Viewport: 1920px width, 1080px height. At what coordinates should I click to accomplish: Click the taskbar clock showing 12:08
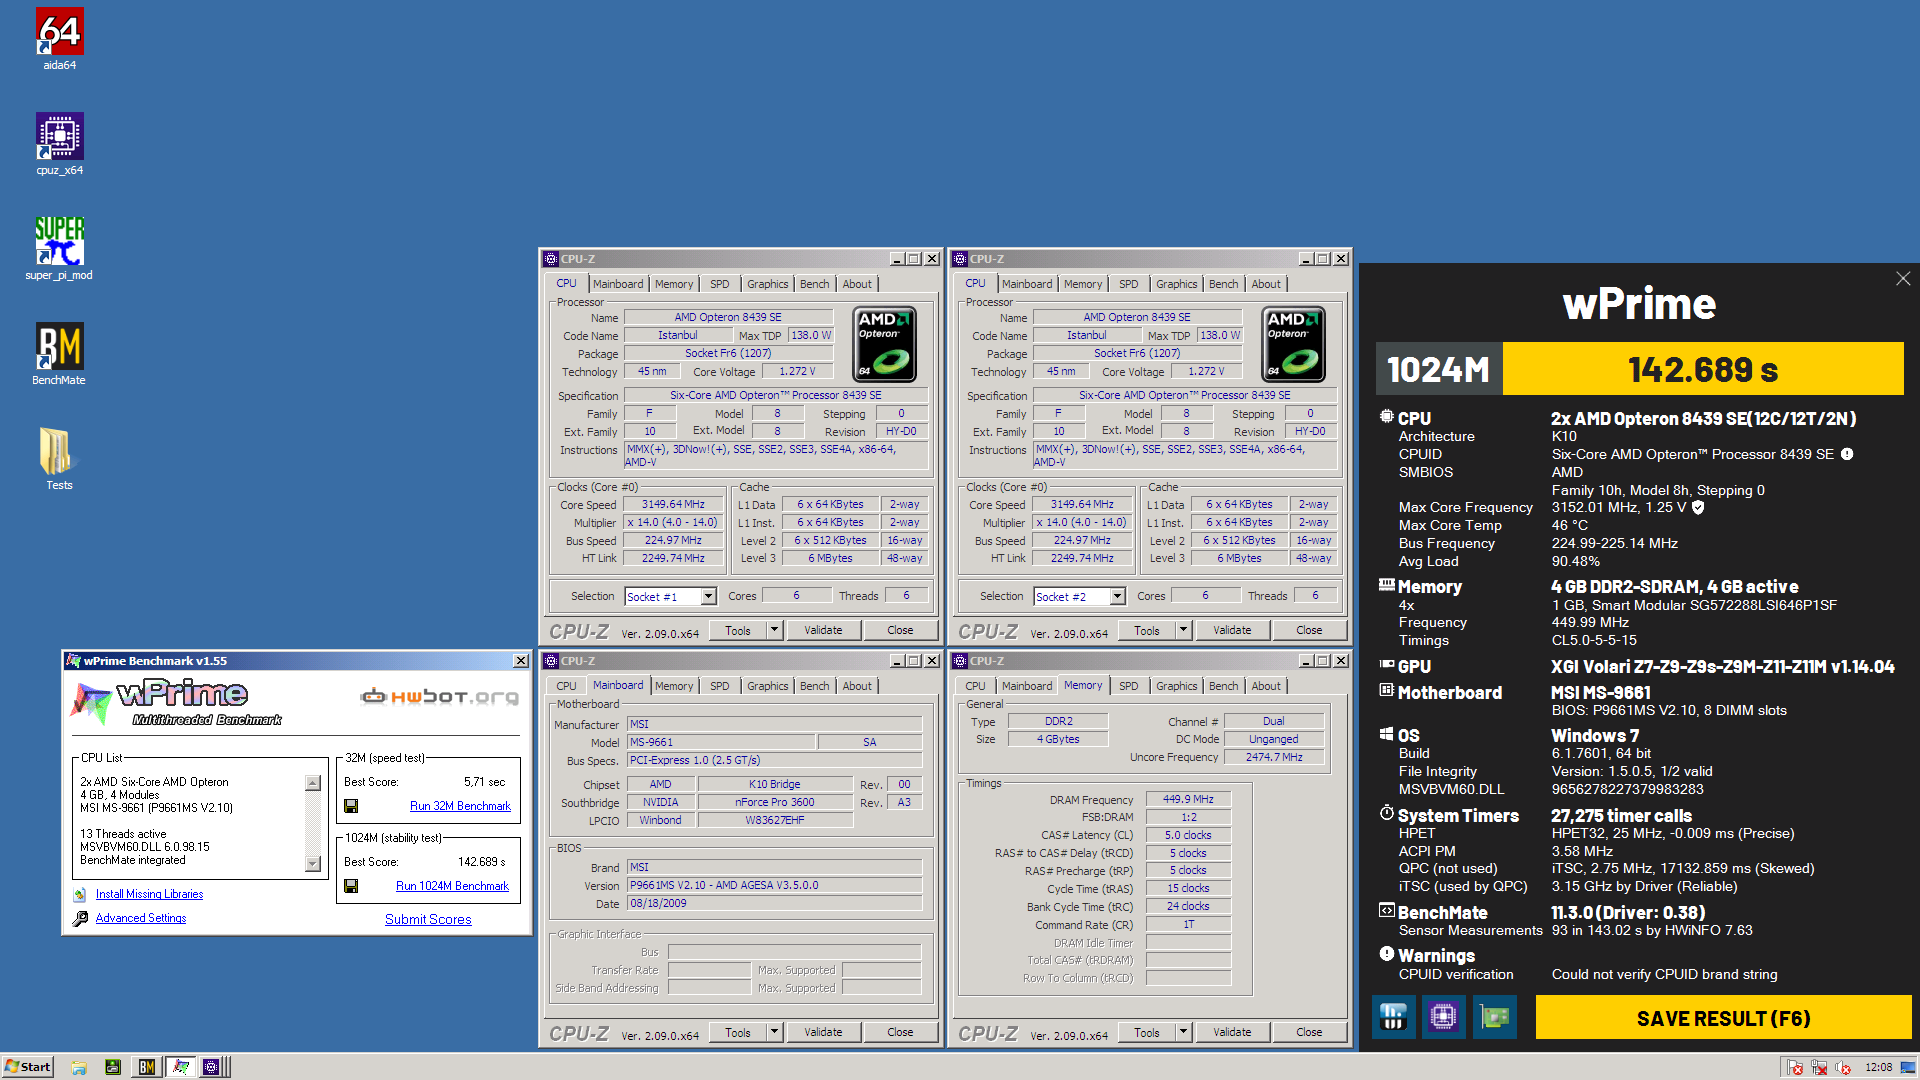click(1879, 1067)
